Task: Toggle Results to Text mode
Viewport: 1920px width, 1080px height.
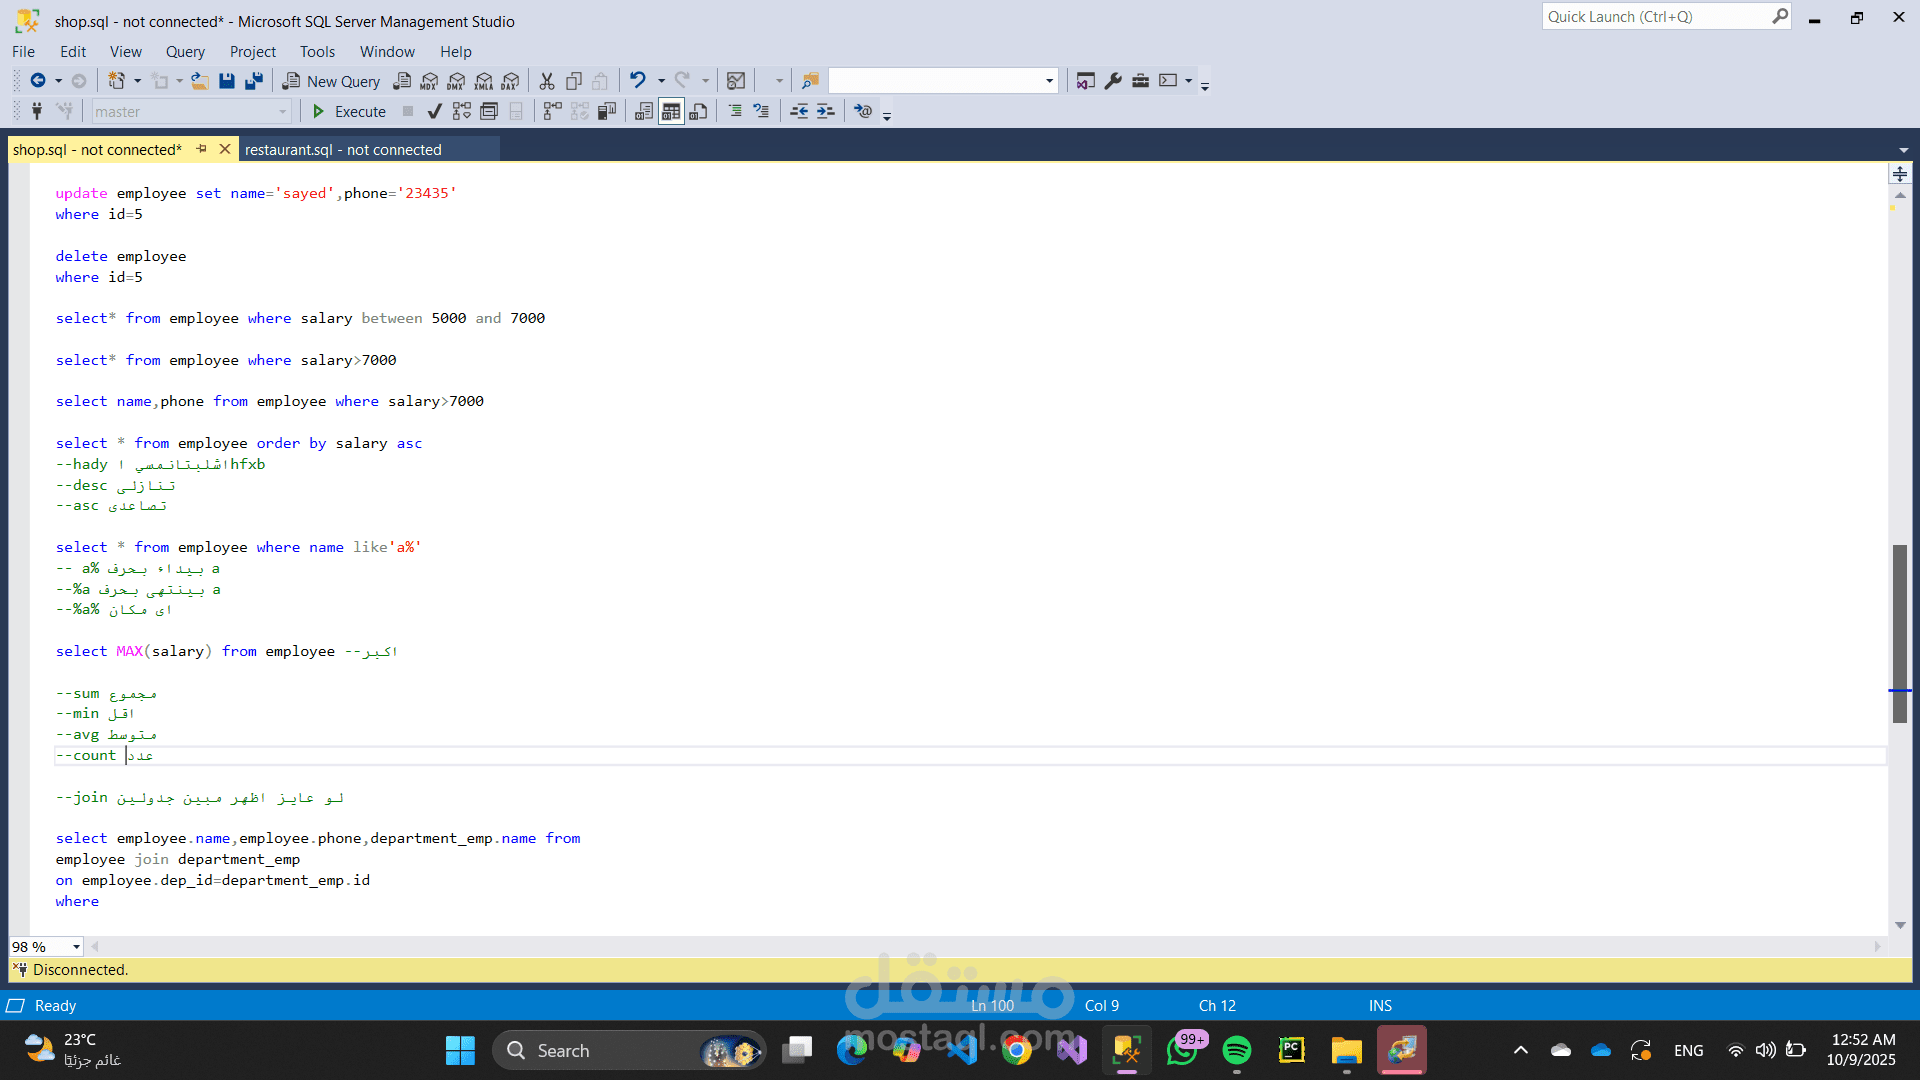Action: coord(644,111)
